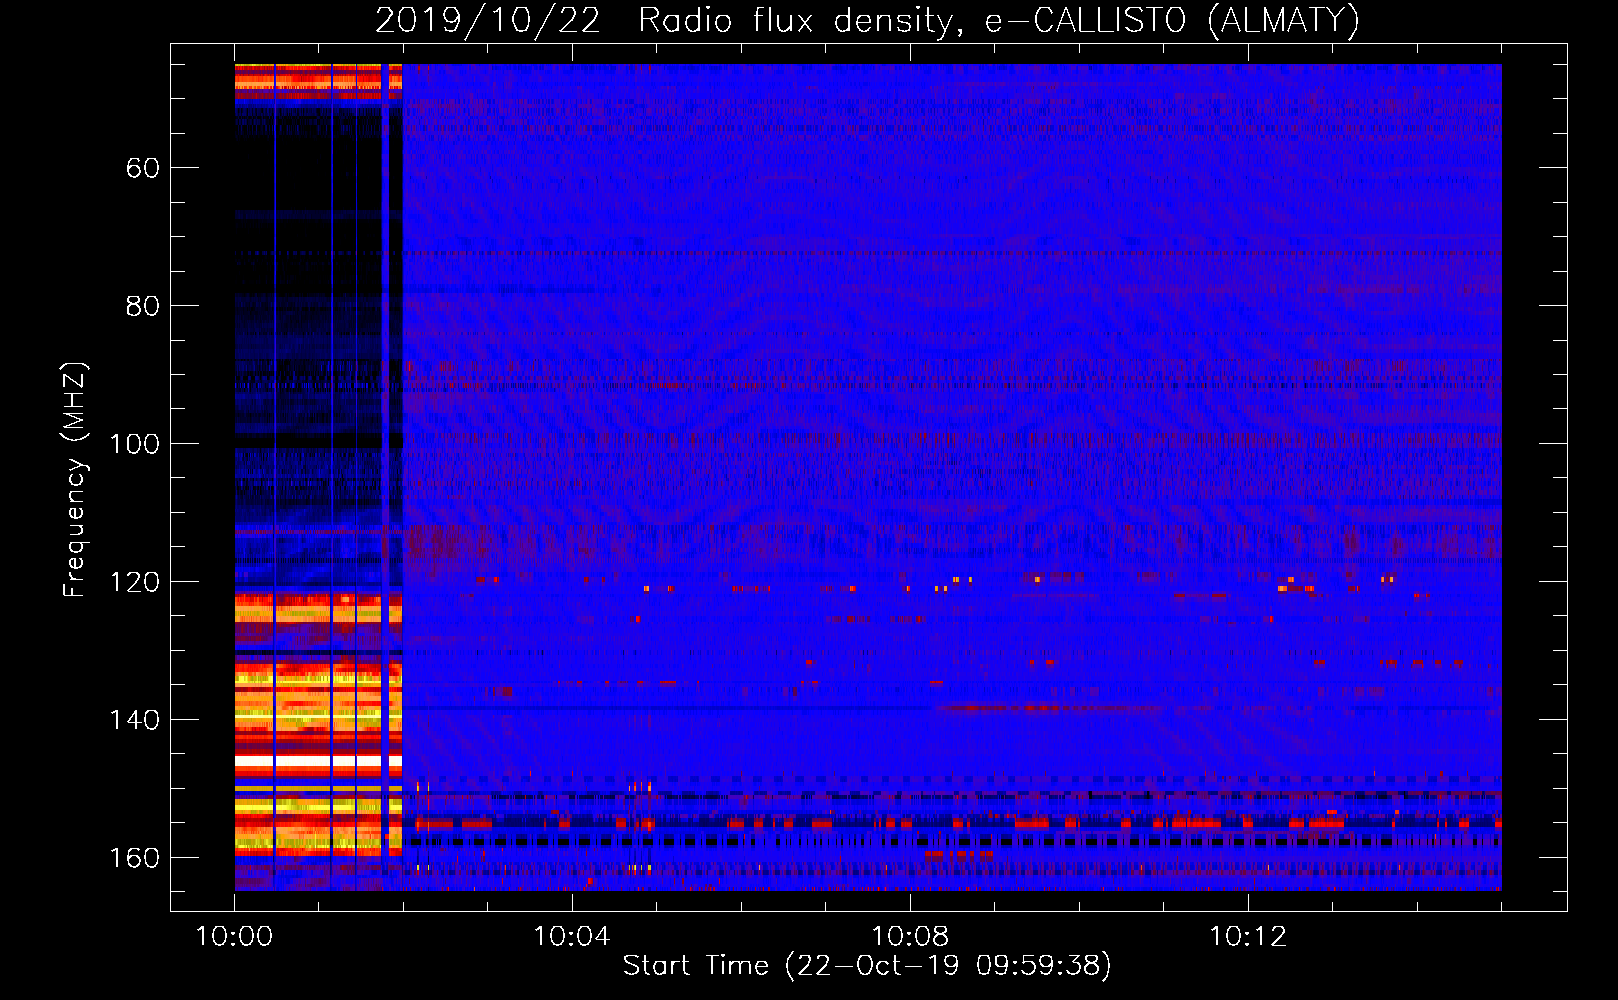The height and width of the screenshot is (1000, 1618).
Task: Click the Start Time axis label
Action: tap(867, 966)
